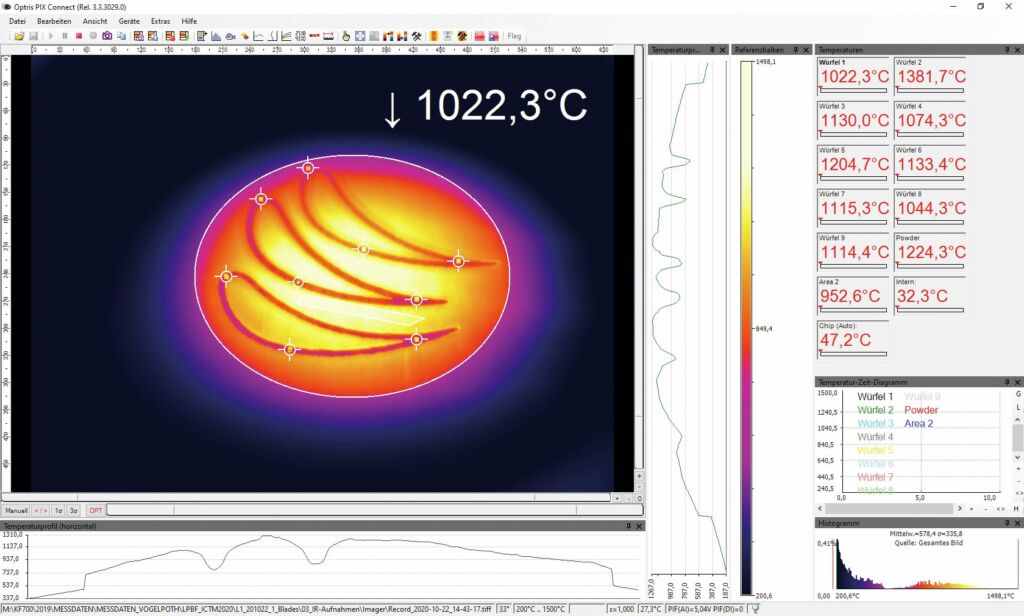The width and height of the screenshot is (1024, 616).
Task: Click the Manuell scaling button
Action: [x=16, y=510]
